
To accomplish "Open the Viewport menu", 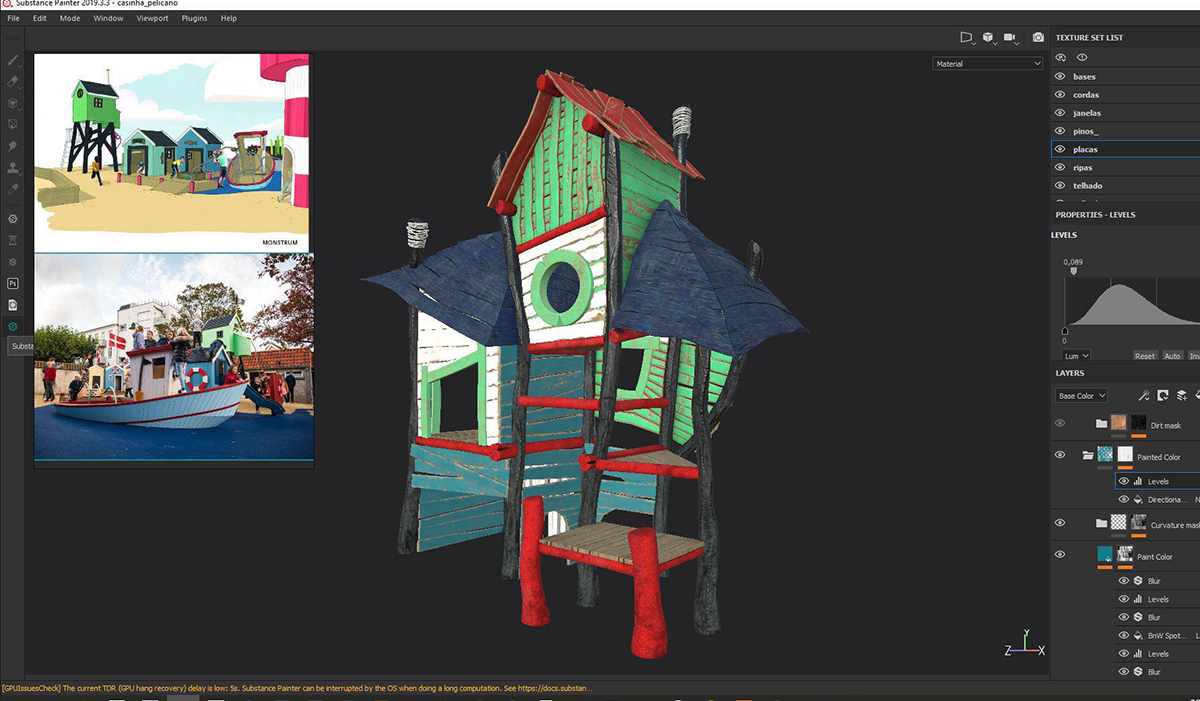I will point(152,18).
